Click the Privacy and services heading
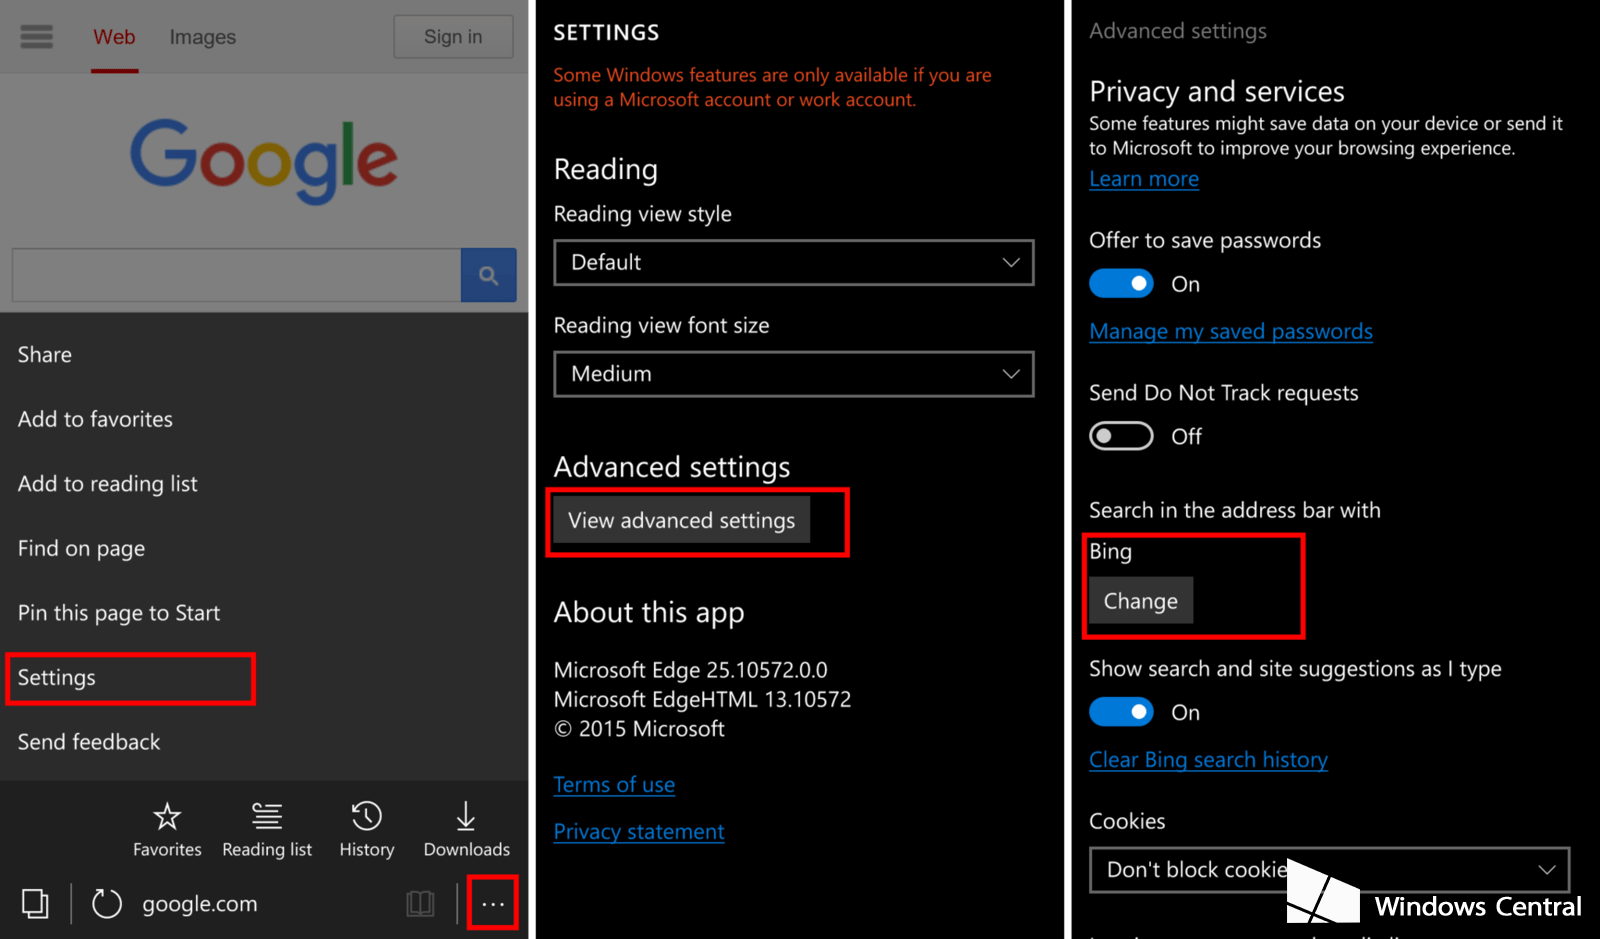1600x939 pixels. (x=1217, y=92)
